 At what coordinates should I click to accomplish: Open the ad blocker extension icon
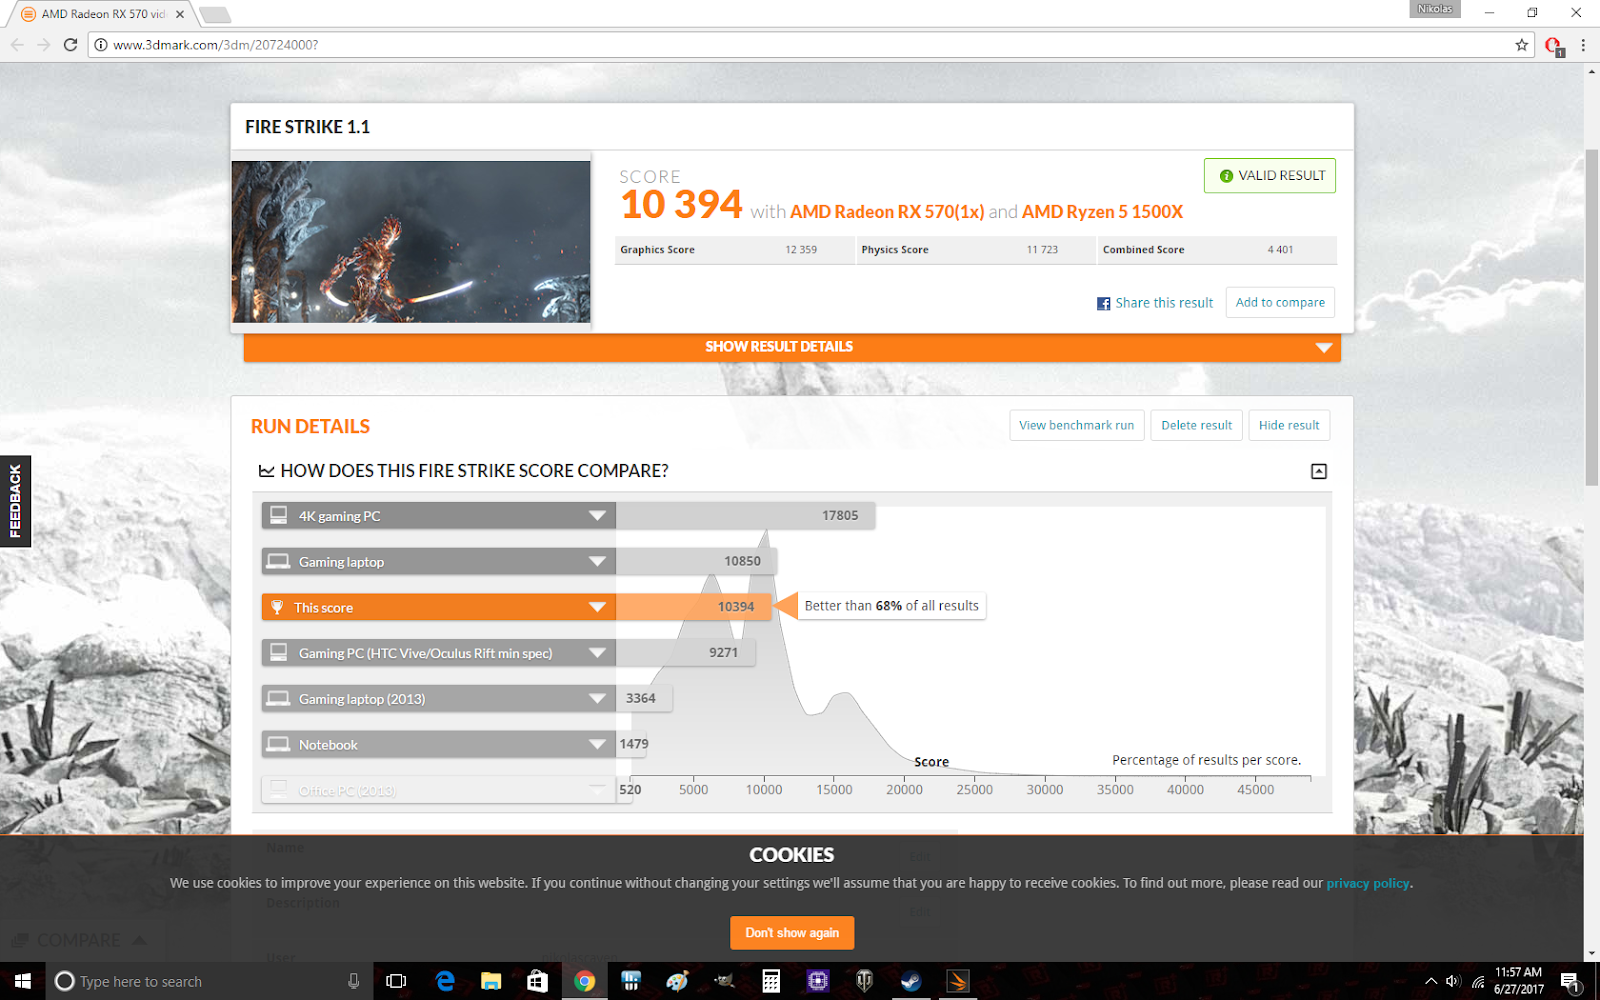click(1553, 45)
